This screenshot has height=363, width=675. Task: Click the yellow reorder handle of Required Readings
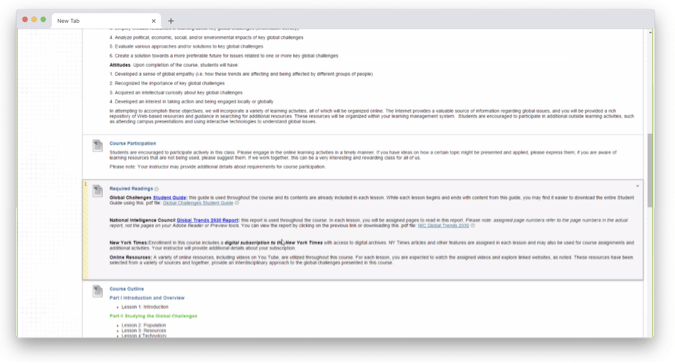(86, 230)
